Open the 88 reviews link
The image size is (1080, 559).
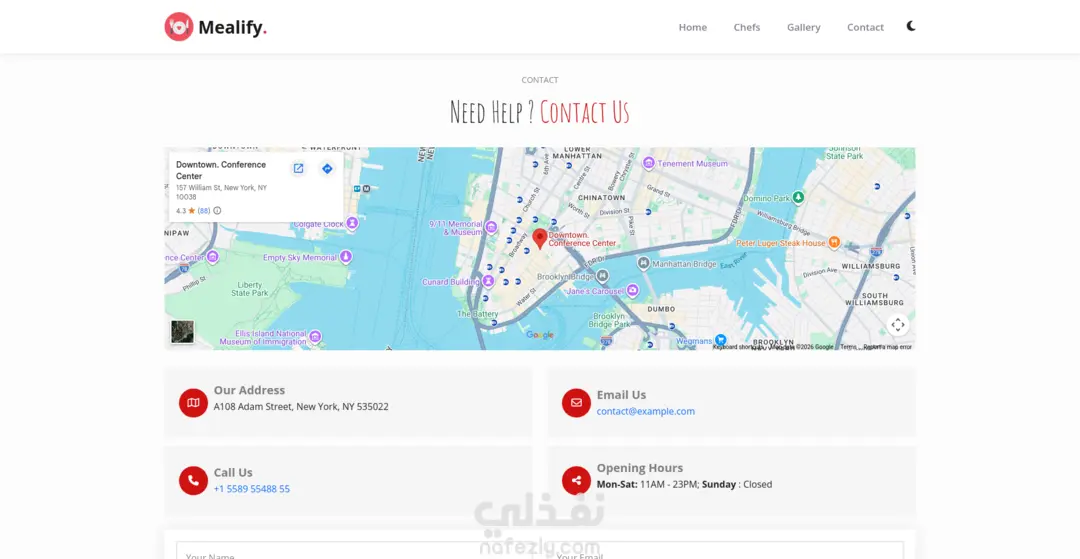(x=204, y=211)
